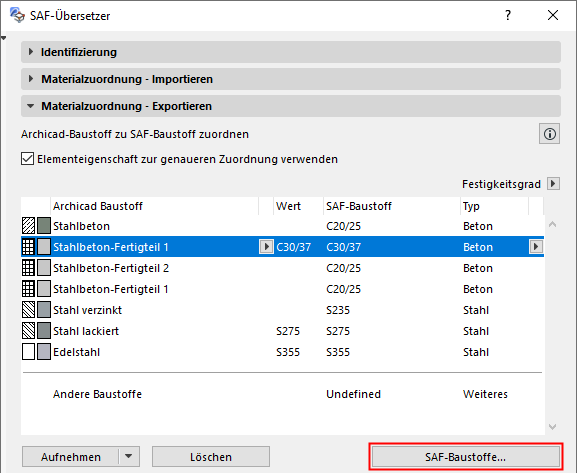Toggle Elementeigenschaft zur genaueren Zuordnung verwenden checkbox
This screenshot has height=473, width=577.
pos(28,159)
